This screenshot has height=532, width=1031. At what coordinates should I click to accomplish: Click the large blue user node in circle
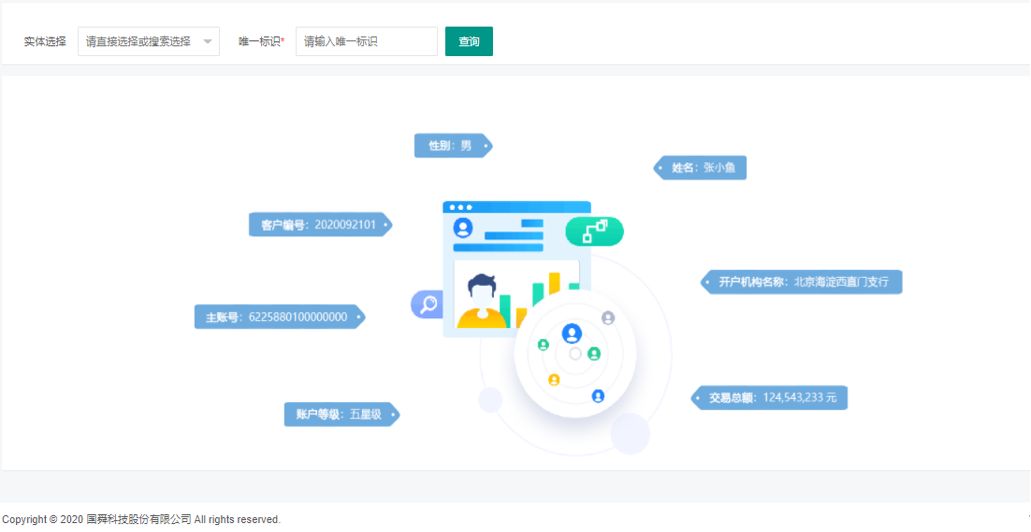[x=571, y=333]
